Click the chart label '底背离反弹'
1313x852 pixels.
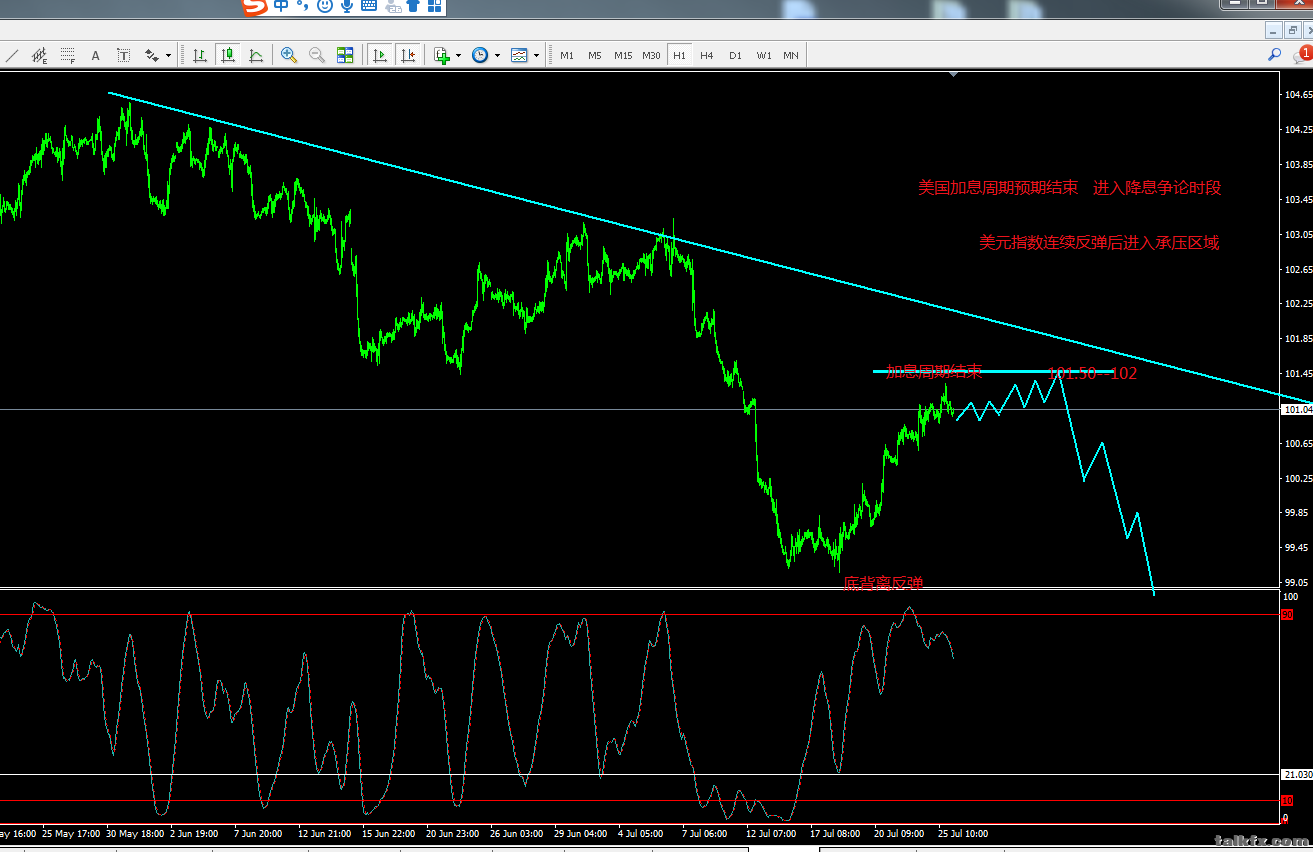(x=883, y=583)
